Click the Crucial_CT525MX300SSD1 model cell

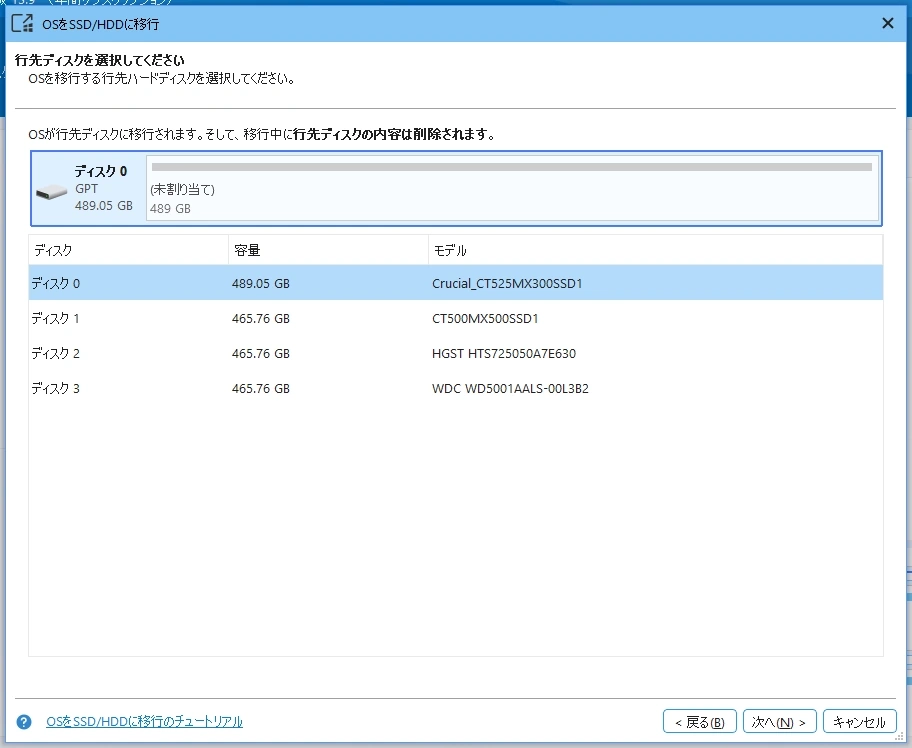tap(507, 283)
